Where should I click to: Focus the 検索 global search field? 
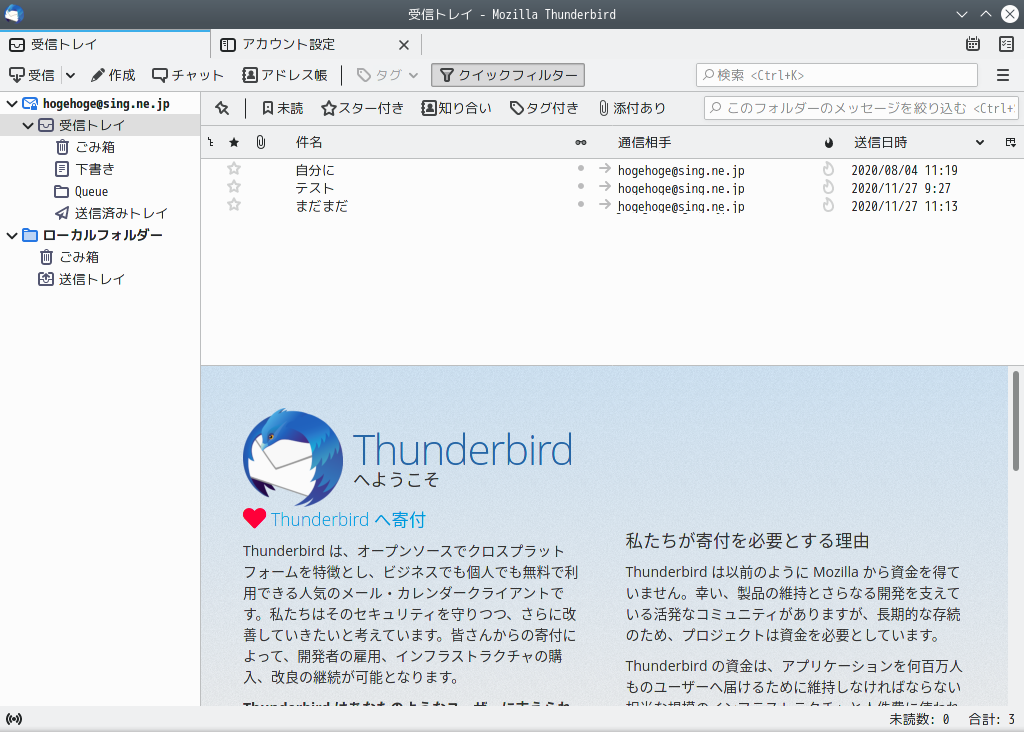[x=837, y=75]
